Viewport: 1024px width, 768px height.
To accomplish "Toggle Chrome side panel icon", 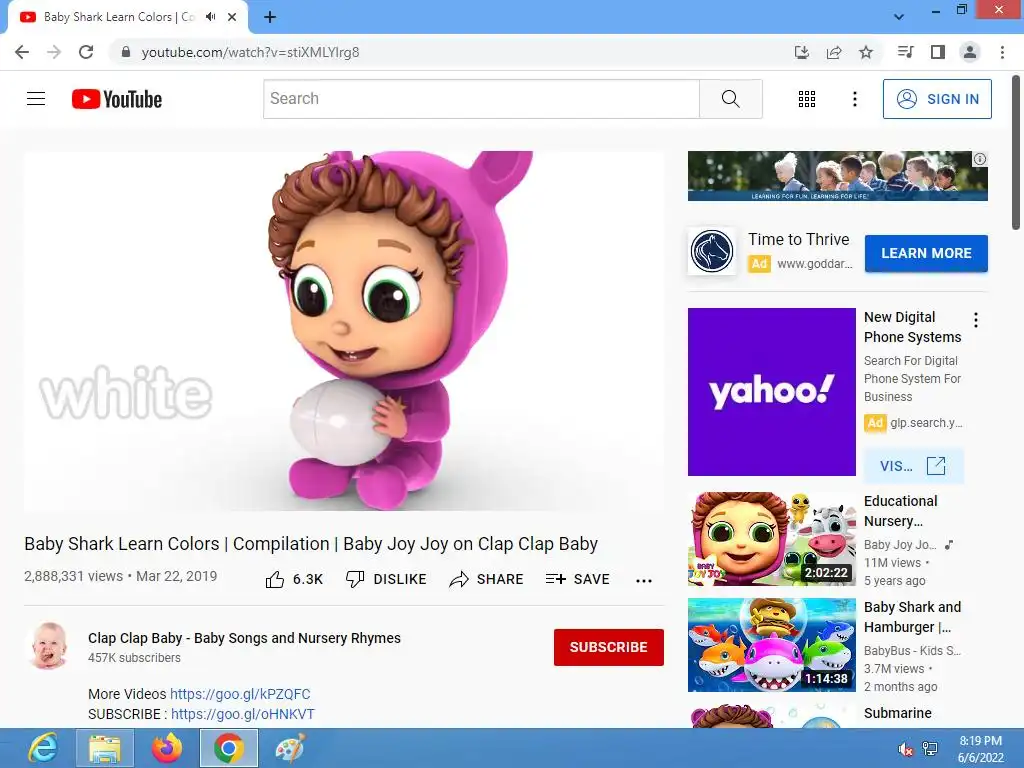I will click(938, 52).
